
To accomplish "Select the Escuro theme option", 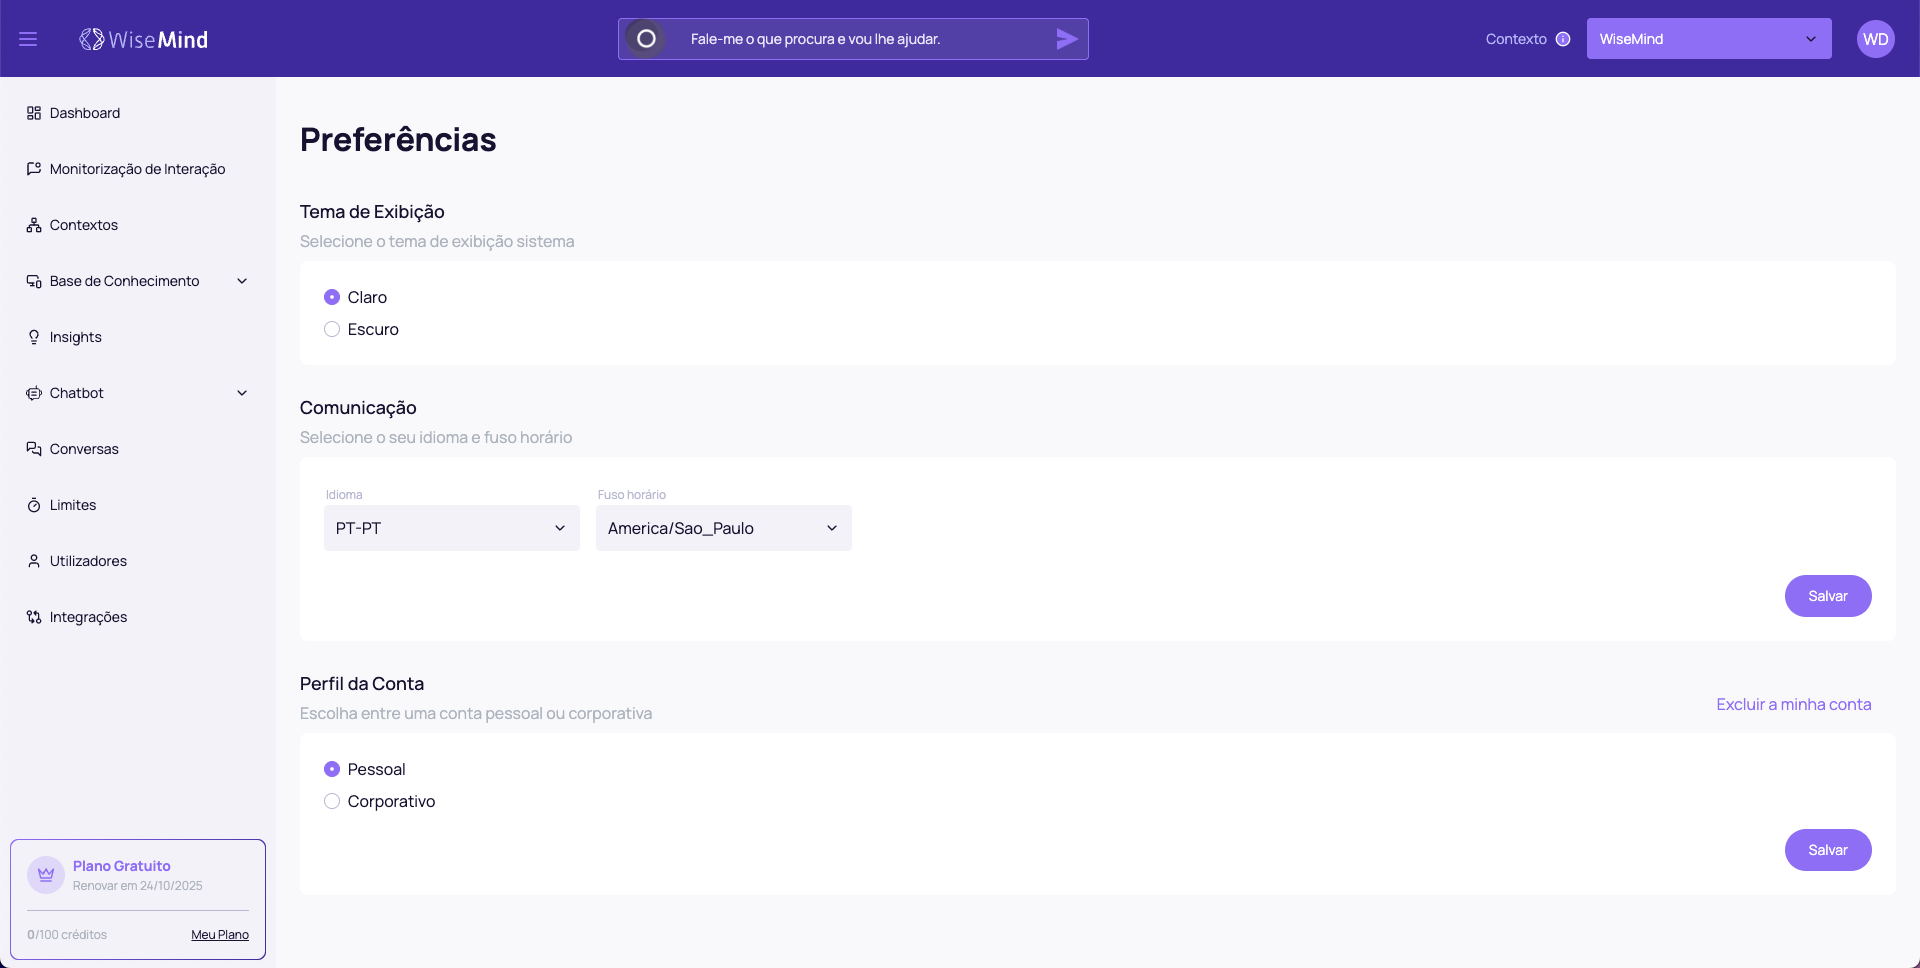I will coord(332,329).
